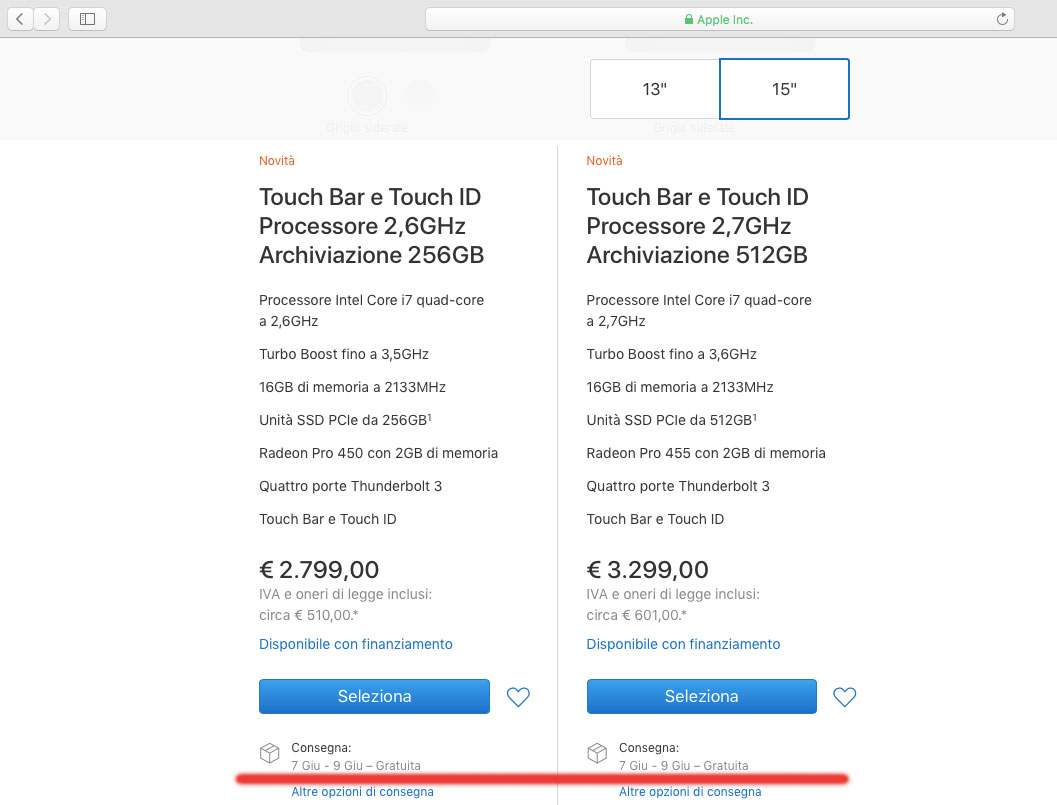
Task: Pick the ringed color swatch above Novità
Action: point(367,95)
